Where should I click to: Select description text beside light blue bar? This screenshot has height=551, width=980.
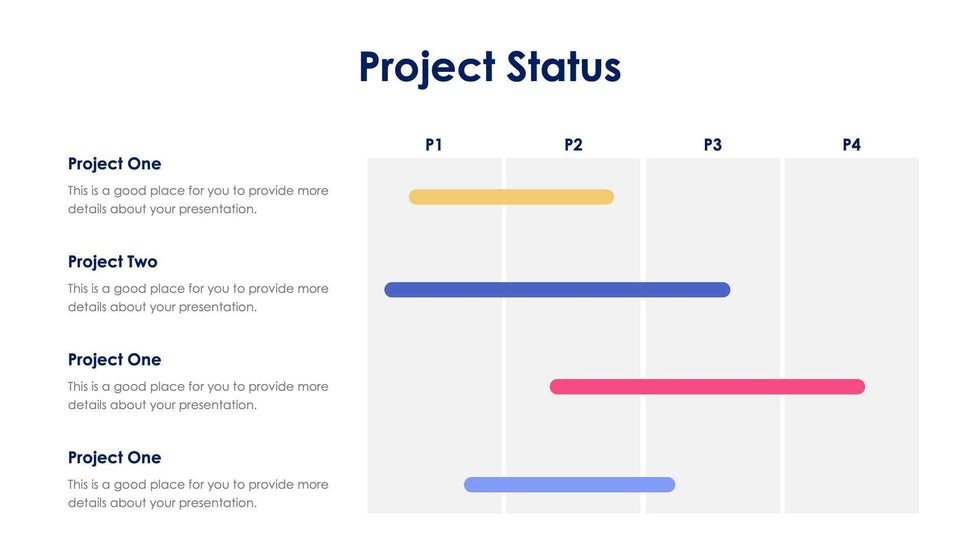pyautogui.click(x=198, y=494)
